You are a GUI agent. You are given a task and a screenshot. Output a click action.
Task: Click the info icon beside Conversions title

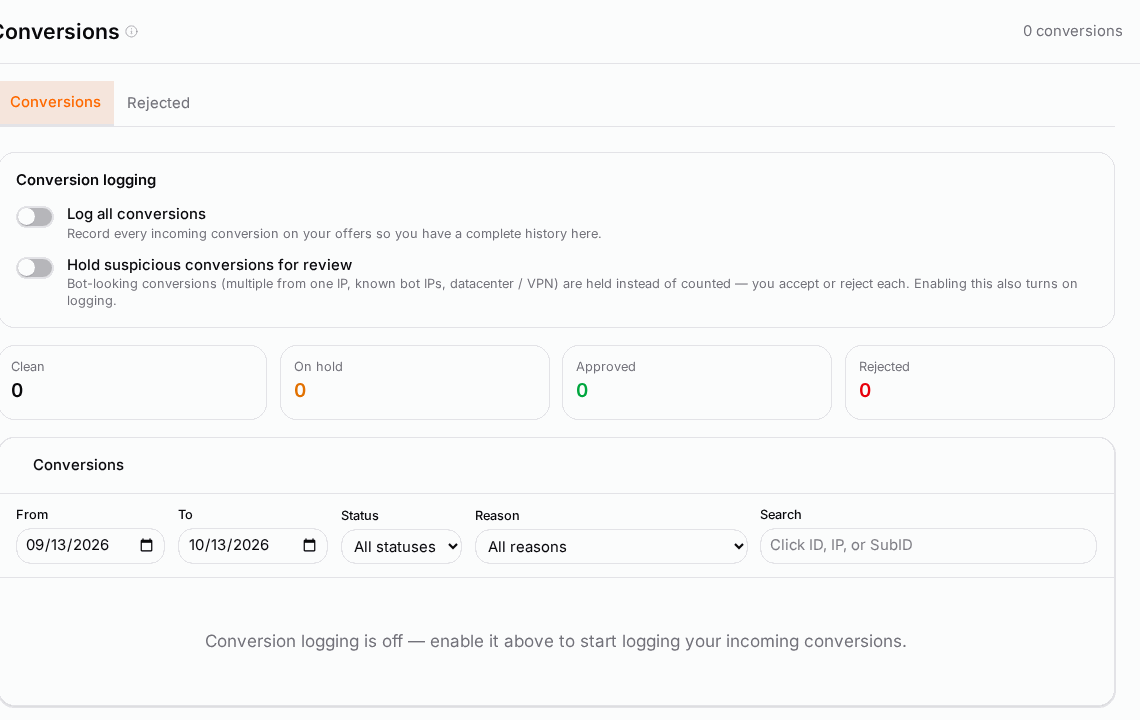(132, 31)
